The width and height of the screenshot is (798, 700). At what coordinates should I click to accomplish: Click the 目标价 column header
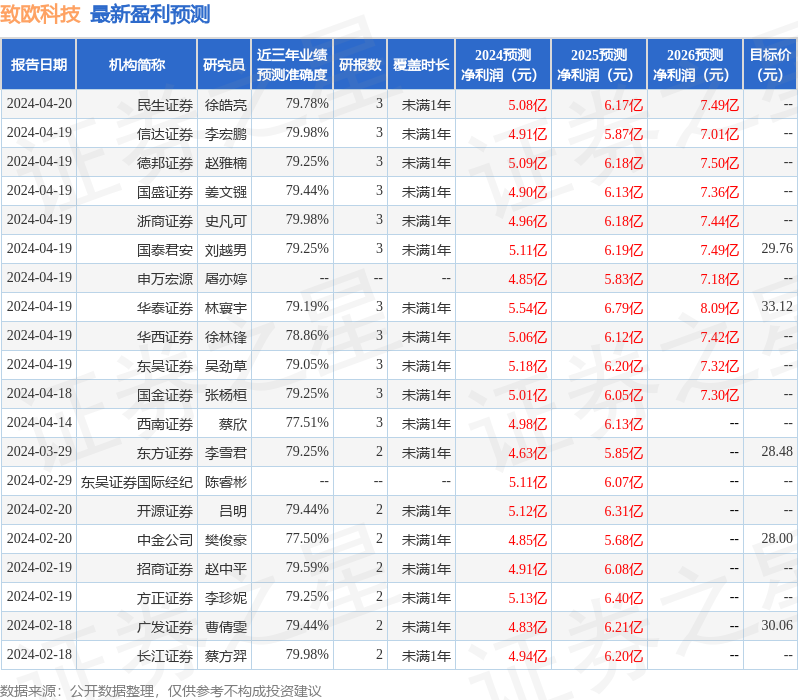[x=770, y=65]
